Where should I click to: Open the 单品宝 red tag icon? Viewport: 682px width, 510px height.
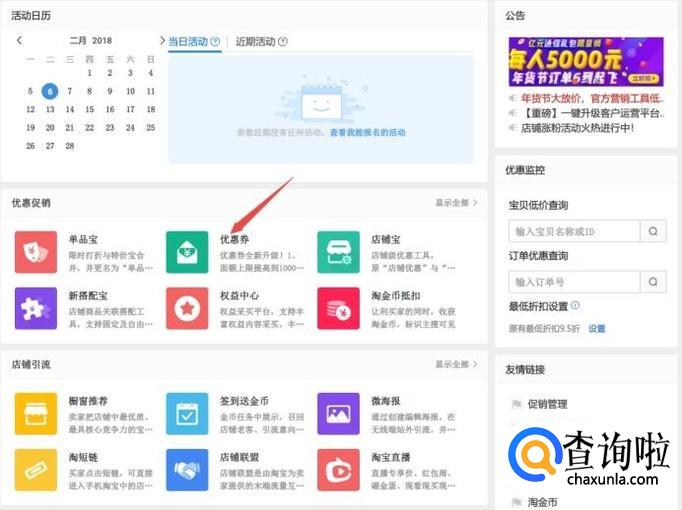[36, 252]
